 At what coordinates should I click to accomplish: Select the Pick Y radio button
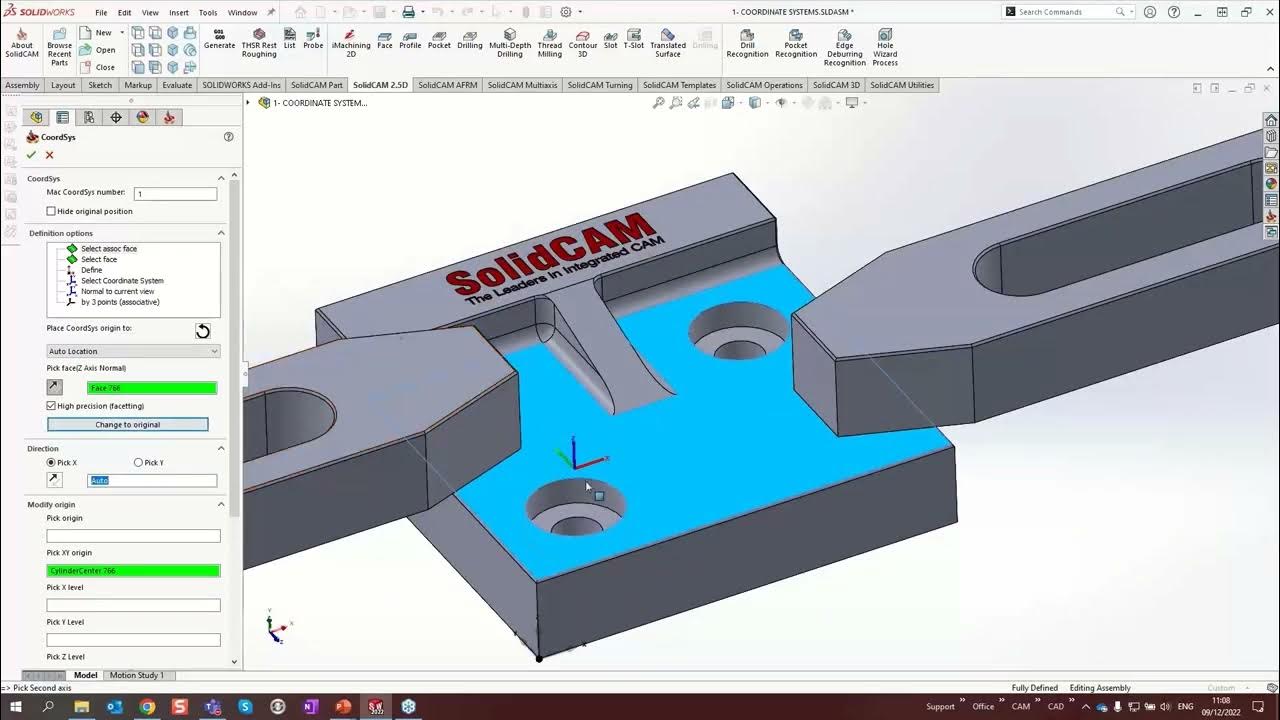(x=139, y=463)
